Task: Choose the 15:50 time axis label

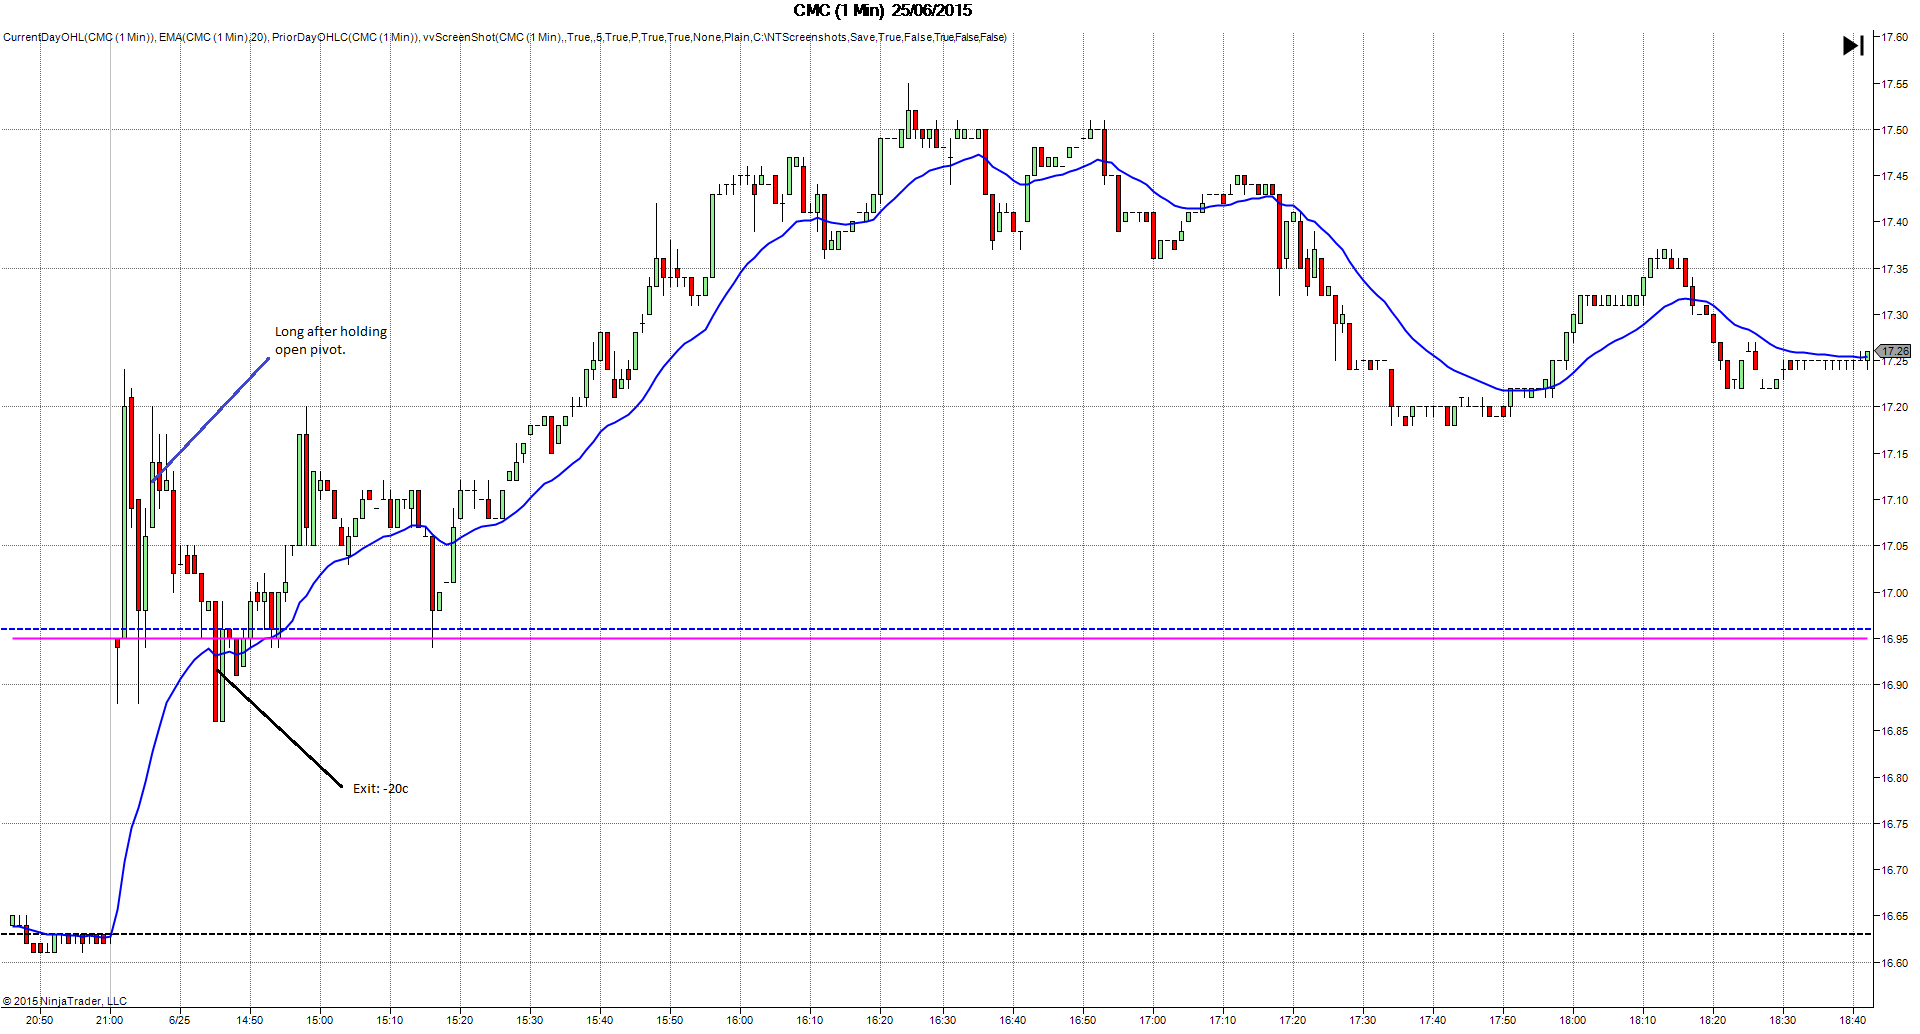Action: tap(670, 1020)
